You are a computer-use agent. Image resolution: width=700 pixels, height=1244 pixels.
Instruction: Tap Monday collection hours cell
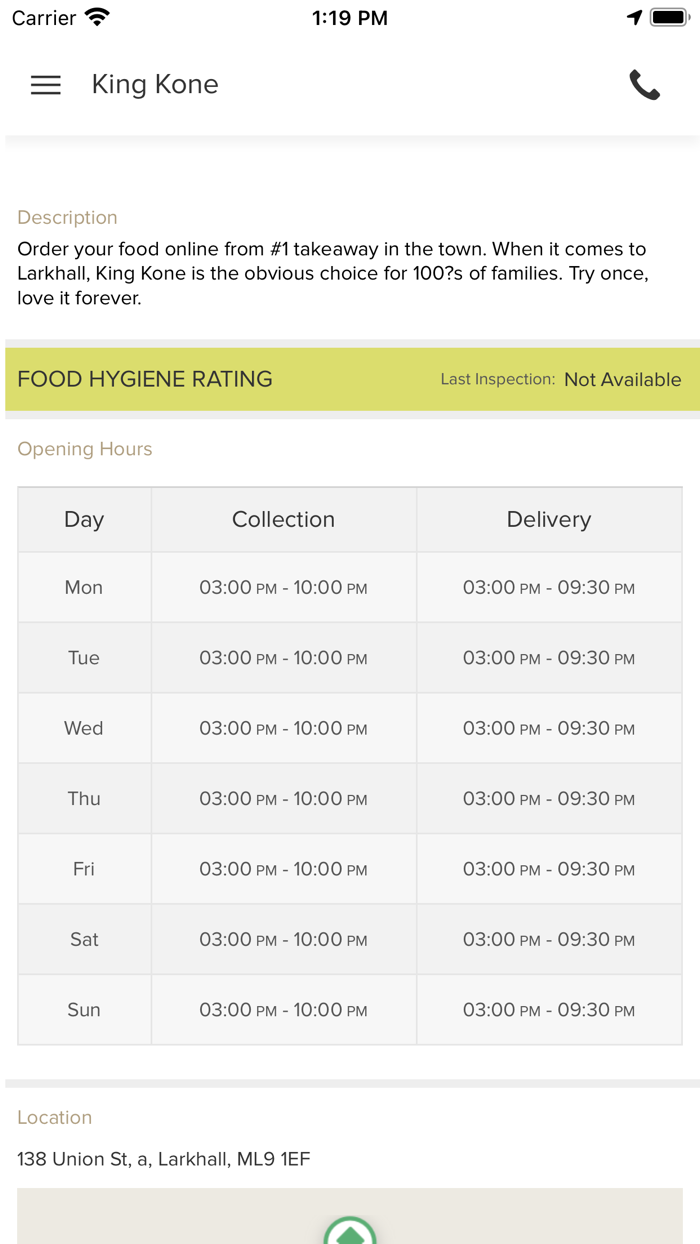[x=283, y=588]
